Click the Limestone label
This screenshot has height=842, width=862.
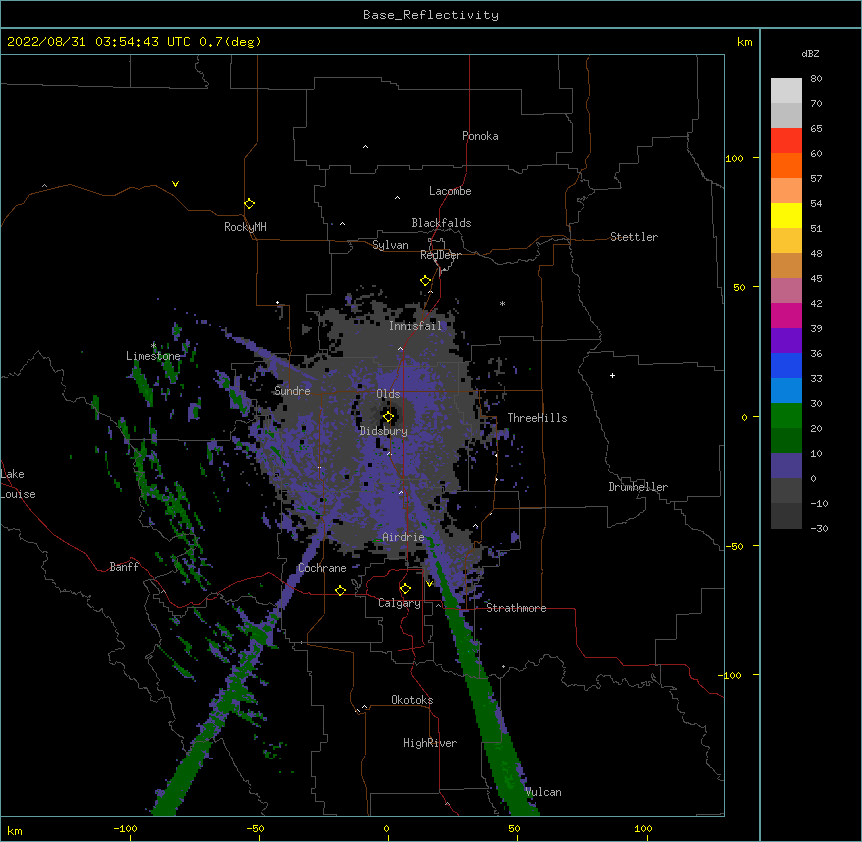click(153, 356)
